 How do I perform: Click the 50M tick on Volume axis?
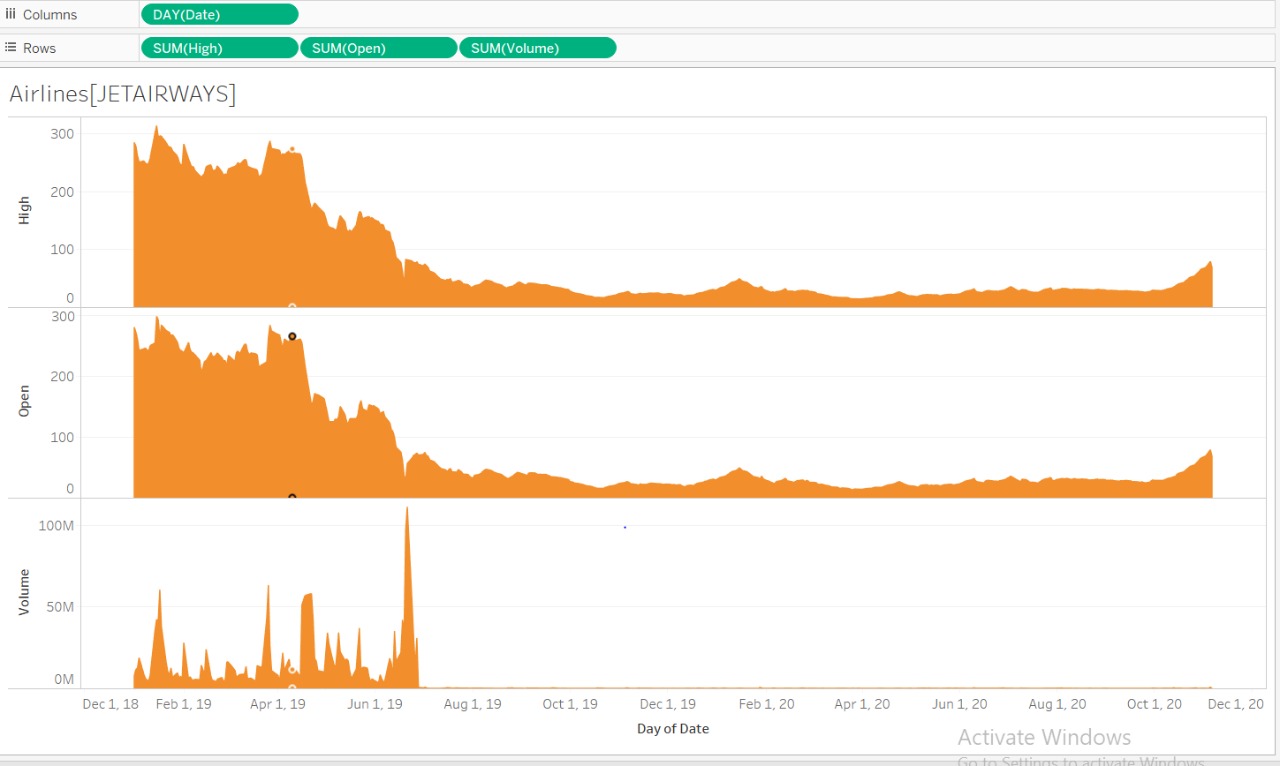(60, 607)
